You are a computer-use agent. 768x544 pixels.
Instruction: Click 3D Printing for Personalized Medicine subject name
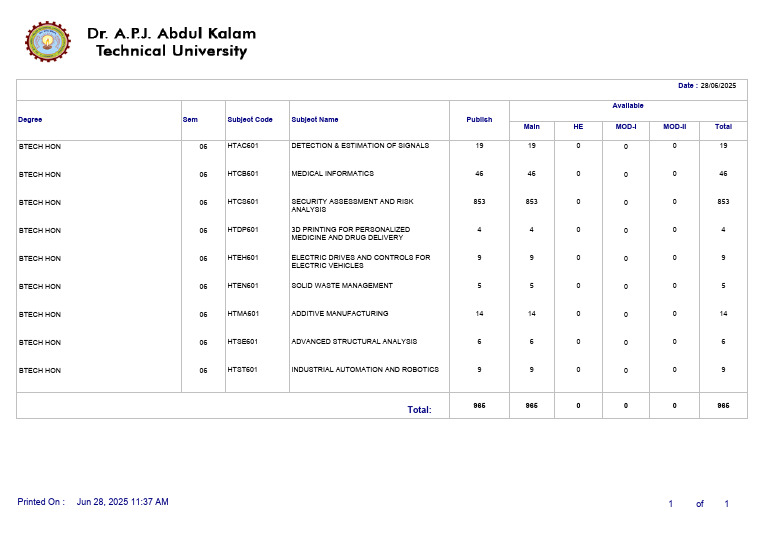[x=351, y=233]
